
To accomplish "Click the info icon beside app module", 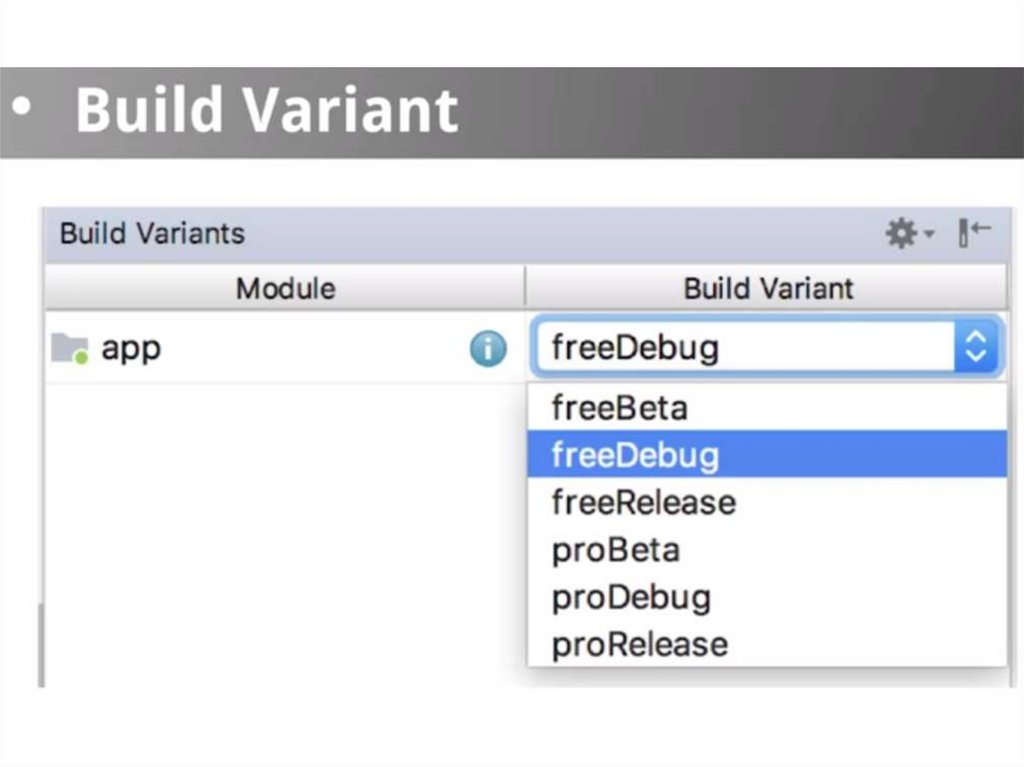I will [488, 349].
